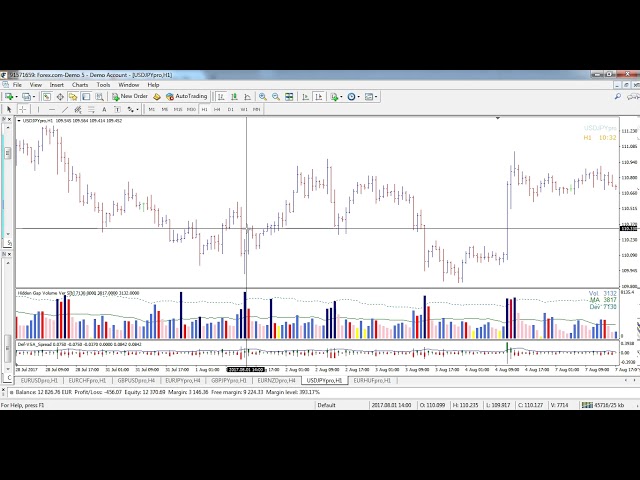
Task: Open the Charts menu
Action: click(x=79, y=85)
